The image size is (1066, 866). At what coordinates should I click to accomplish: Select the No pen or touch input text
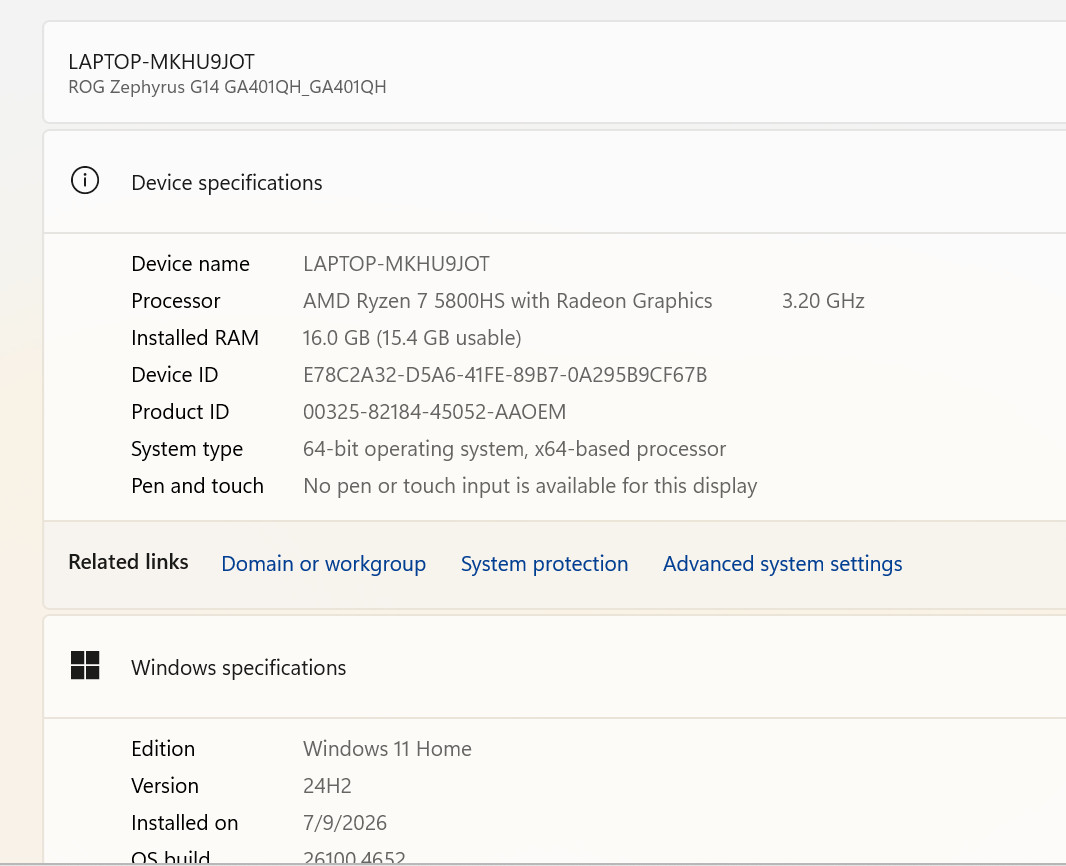coord(530,486)
